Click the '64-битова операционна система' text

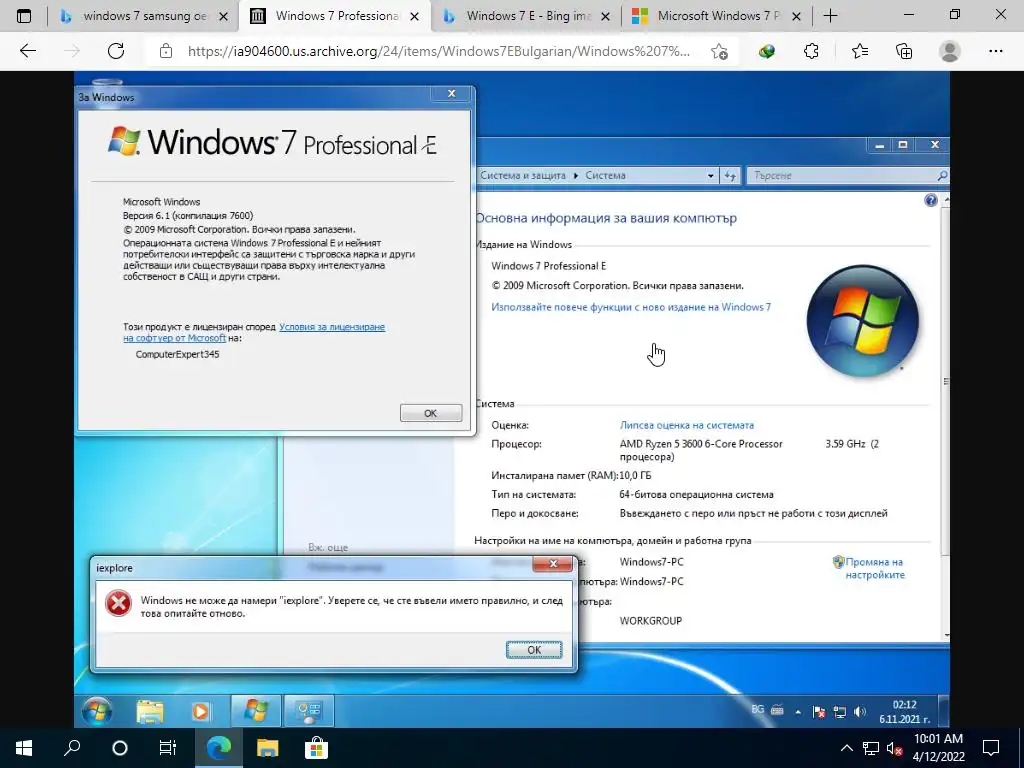pyautogui.click(x=696, y=495)
